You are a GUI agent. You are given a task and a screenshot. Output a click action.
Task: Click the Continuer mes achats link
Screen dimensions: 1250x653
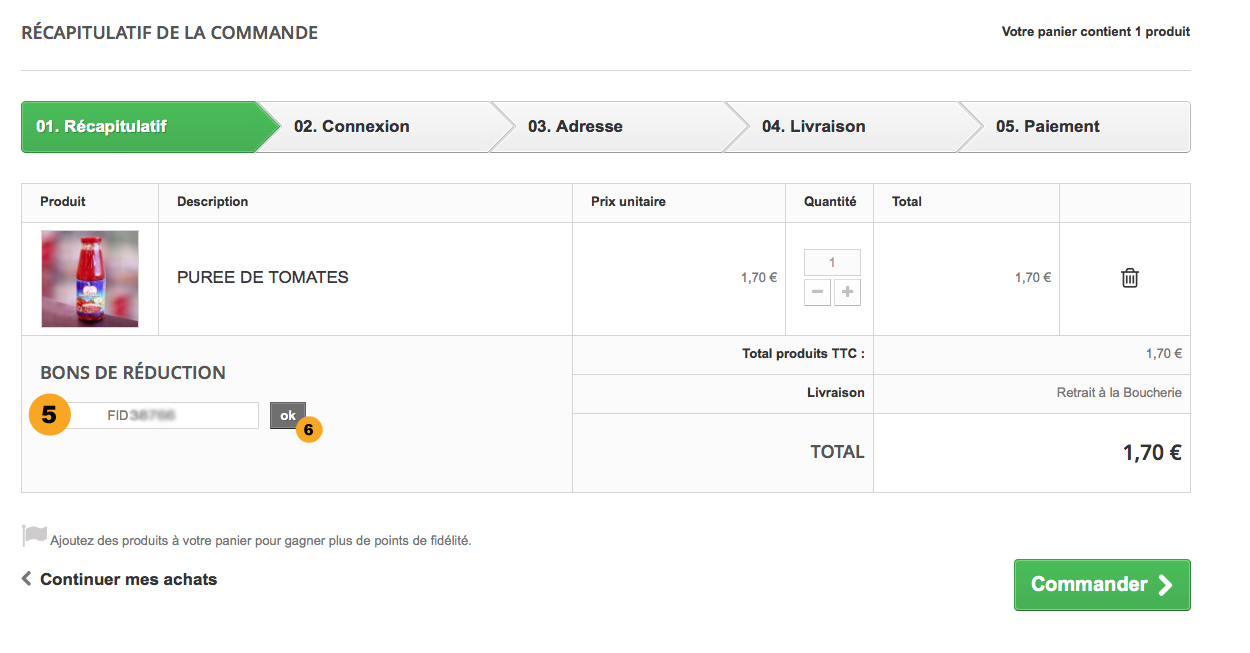click(128, 579)
